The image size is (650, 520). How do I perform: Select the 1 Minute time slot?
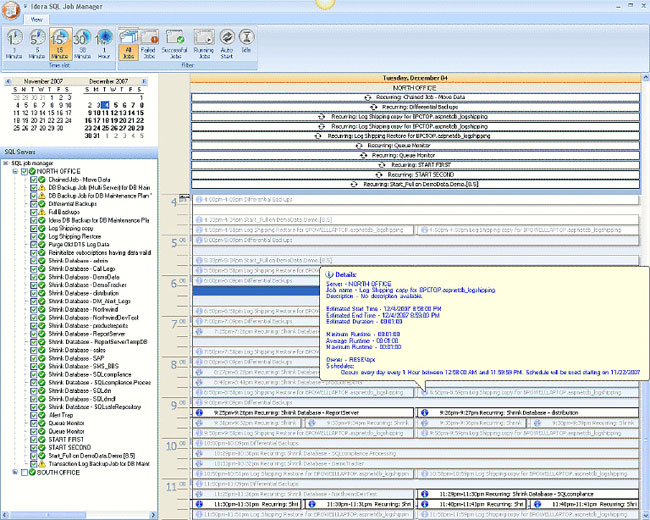14,44
